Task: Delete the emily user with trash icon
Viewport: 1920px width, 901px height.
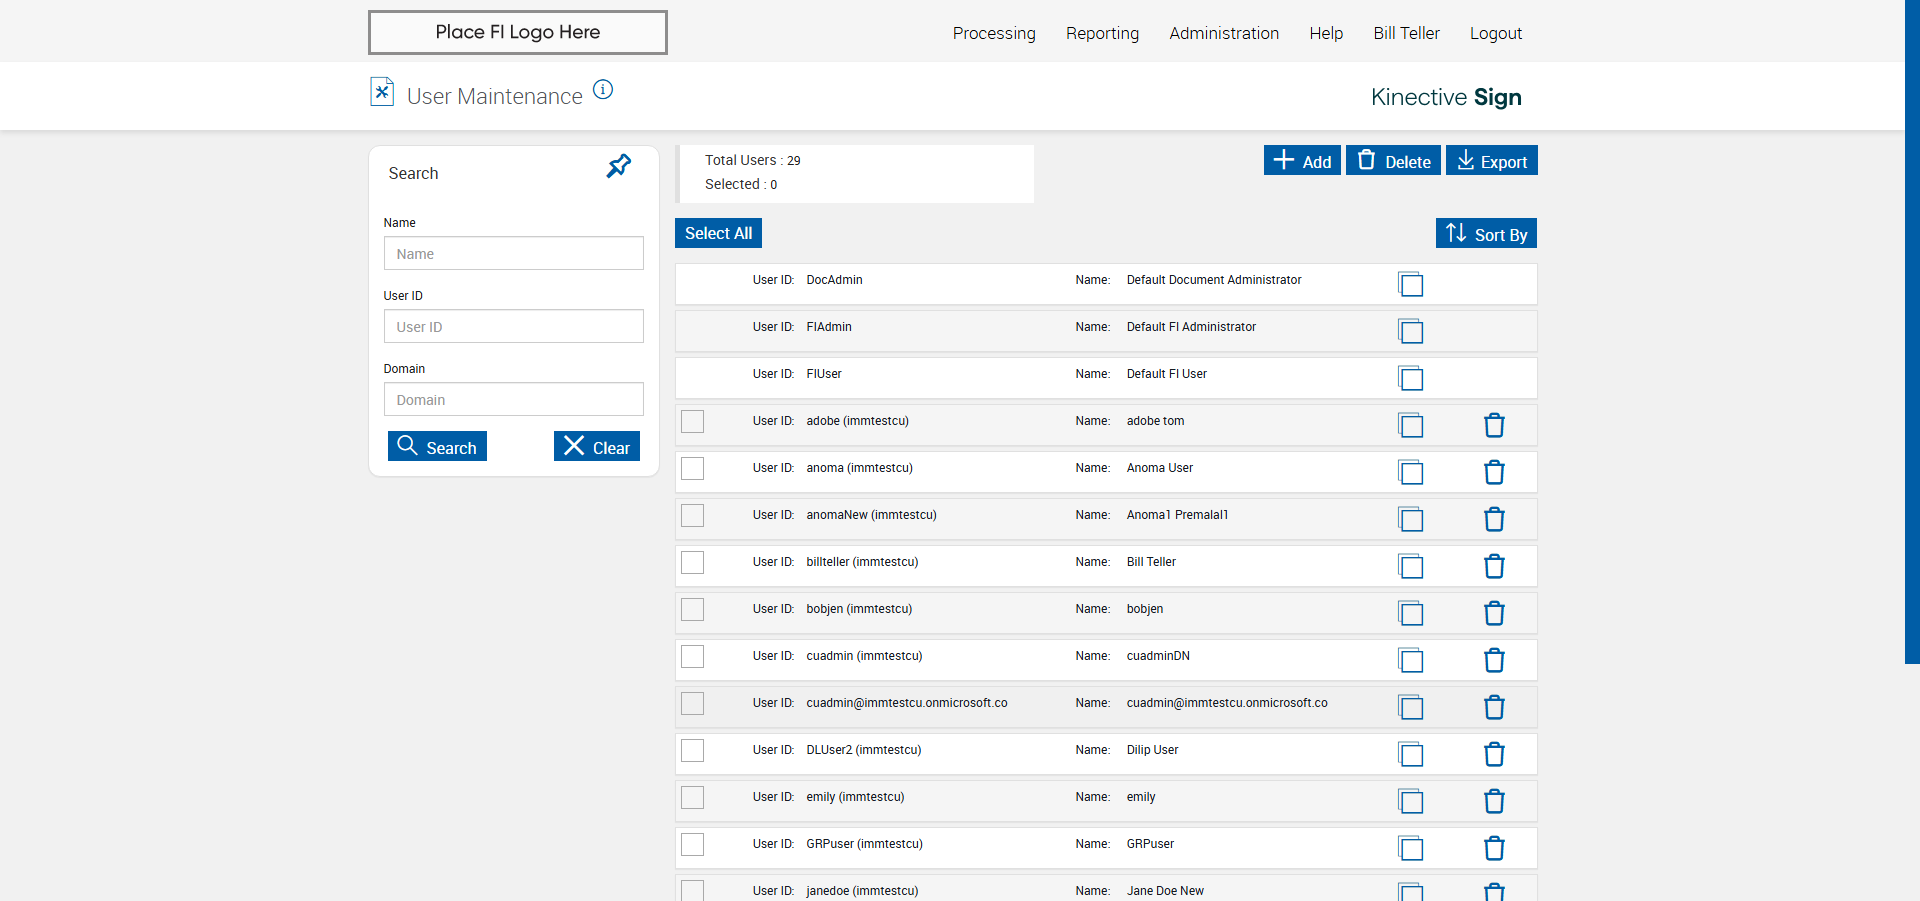Action: click(1494, 802)
